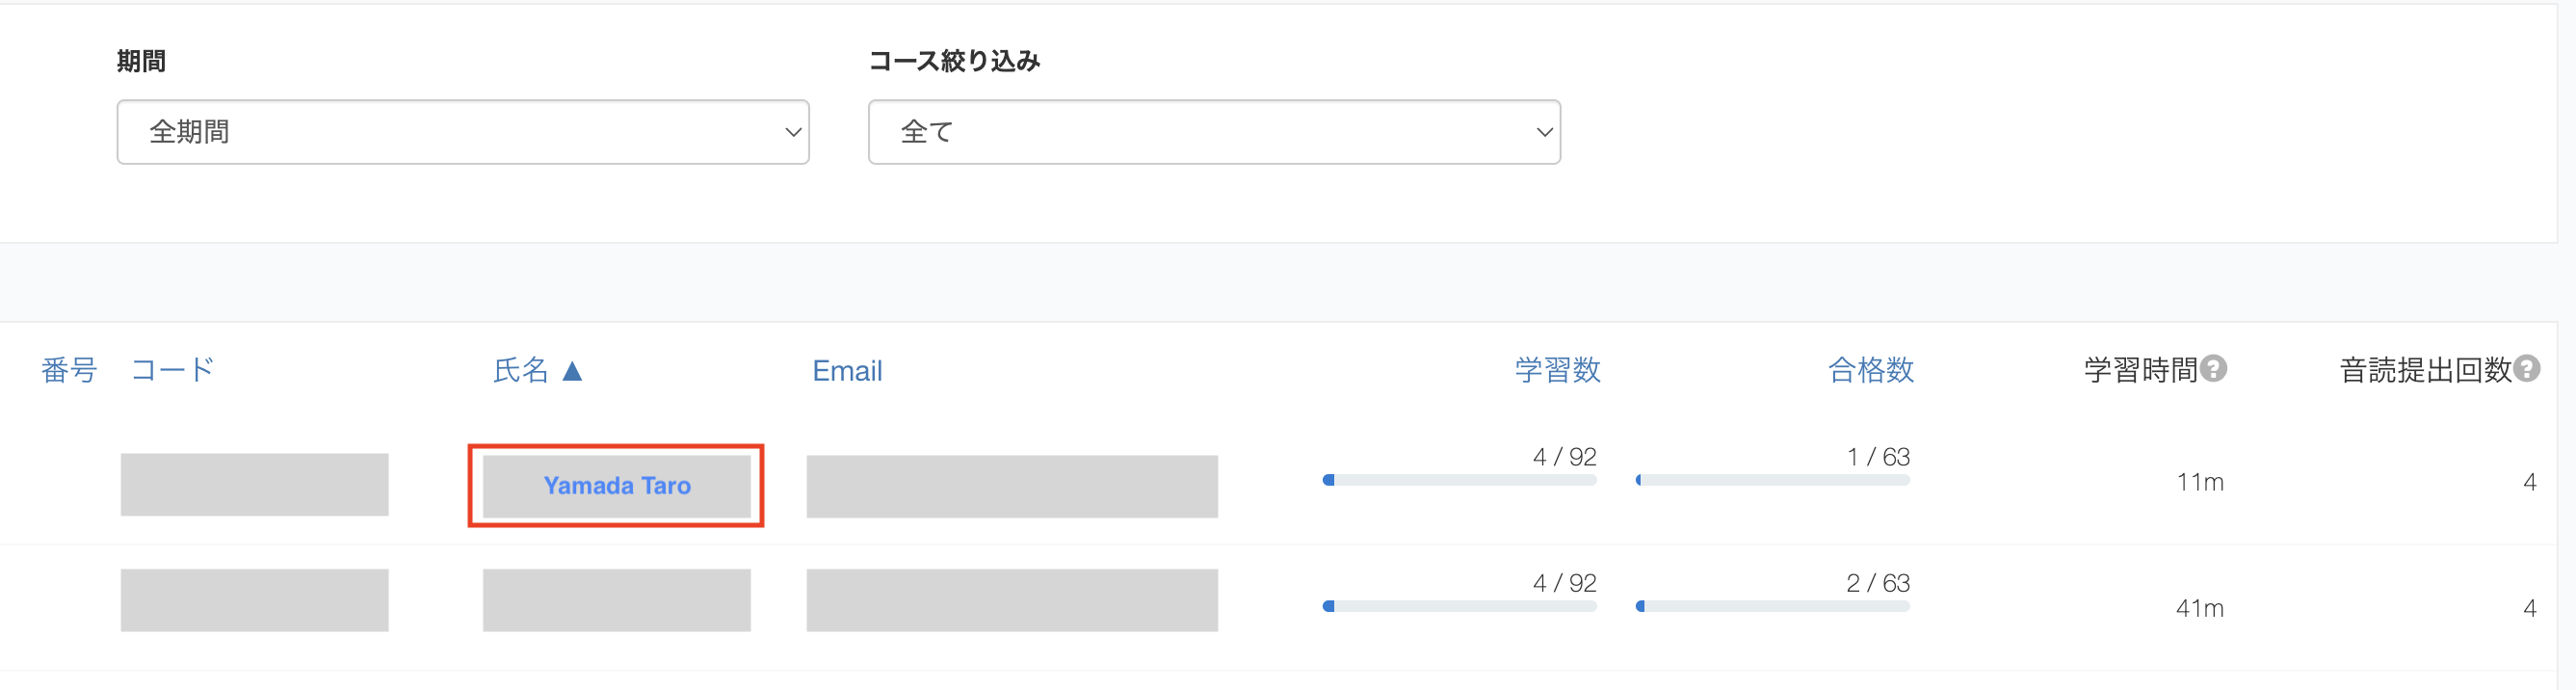Click the help icon beside 学習時間
The width and height of the screenshot is (2576, 690).
(2214, 369)
